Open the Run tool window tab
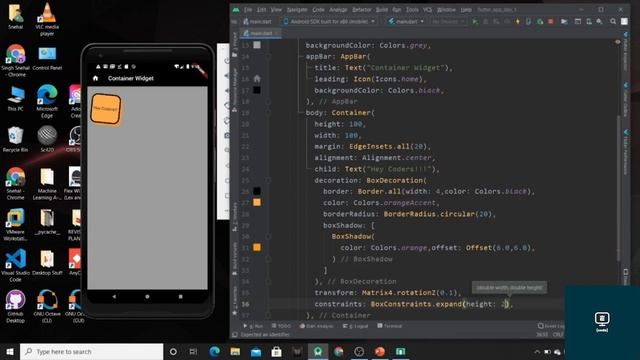The image size is (640, 360). pos(253,326)
